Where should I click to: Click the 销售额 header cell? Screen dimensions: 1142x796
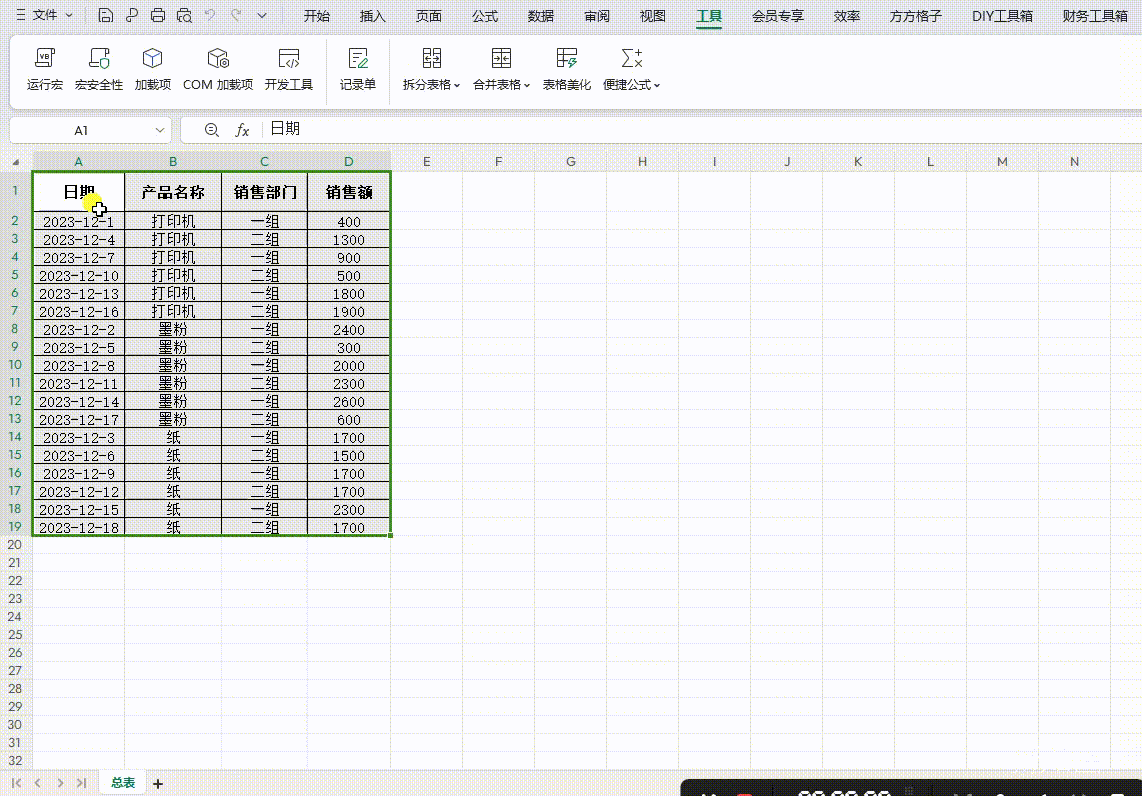(x=349, y=192)
